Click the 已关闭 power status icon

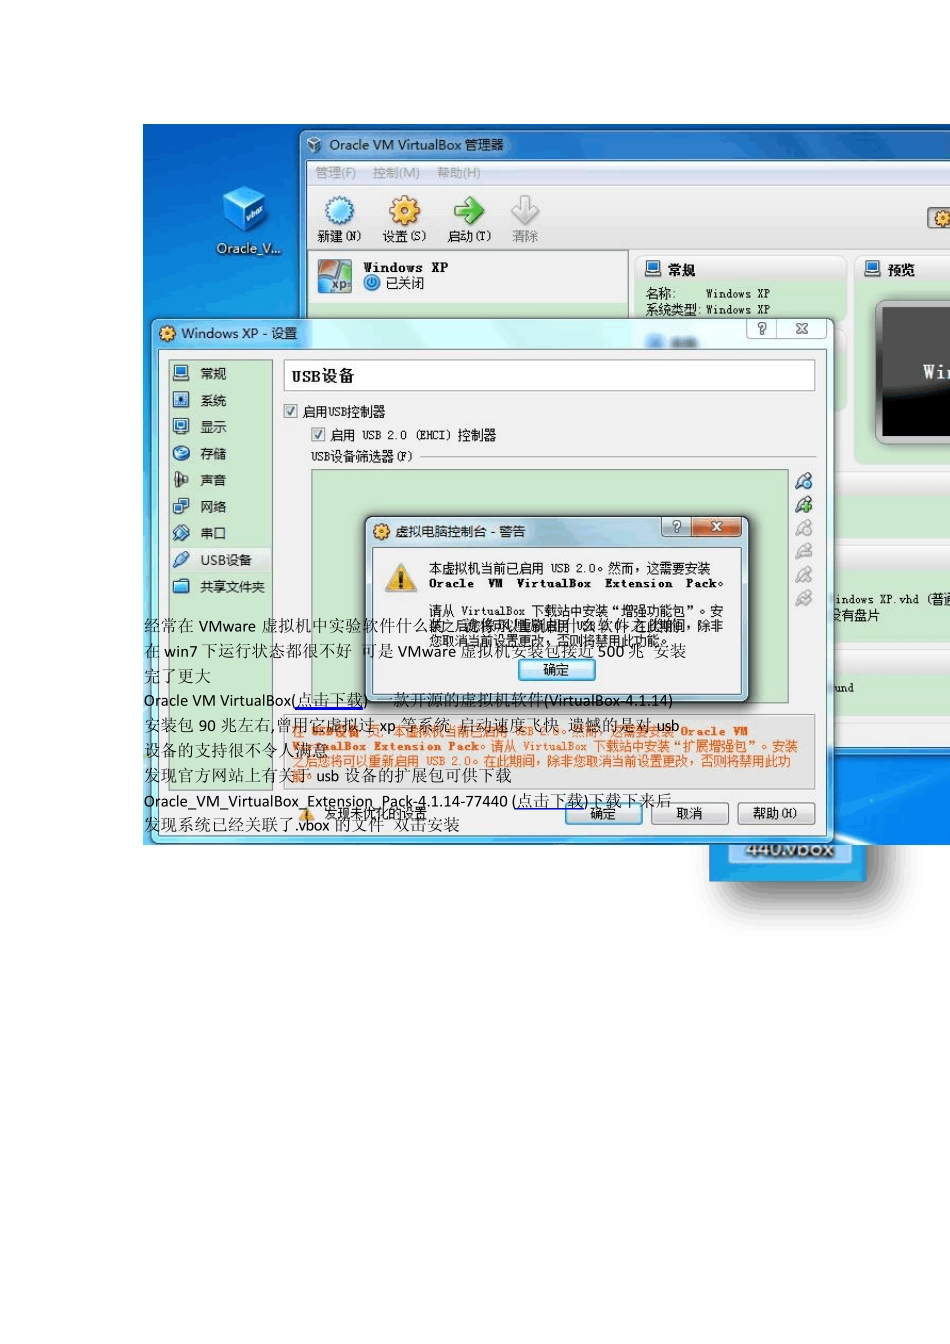pyautogui.click(x=372, y=283)
